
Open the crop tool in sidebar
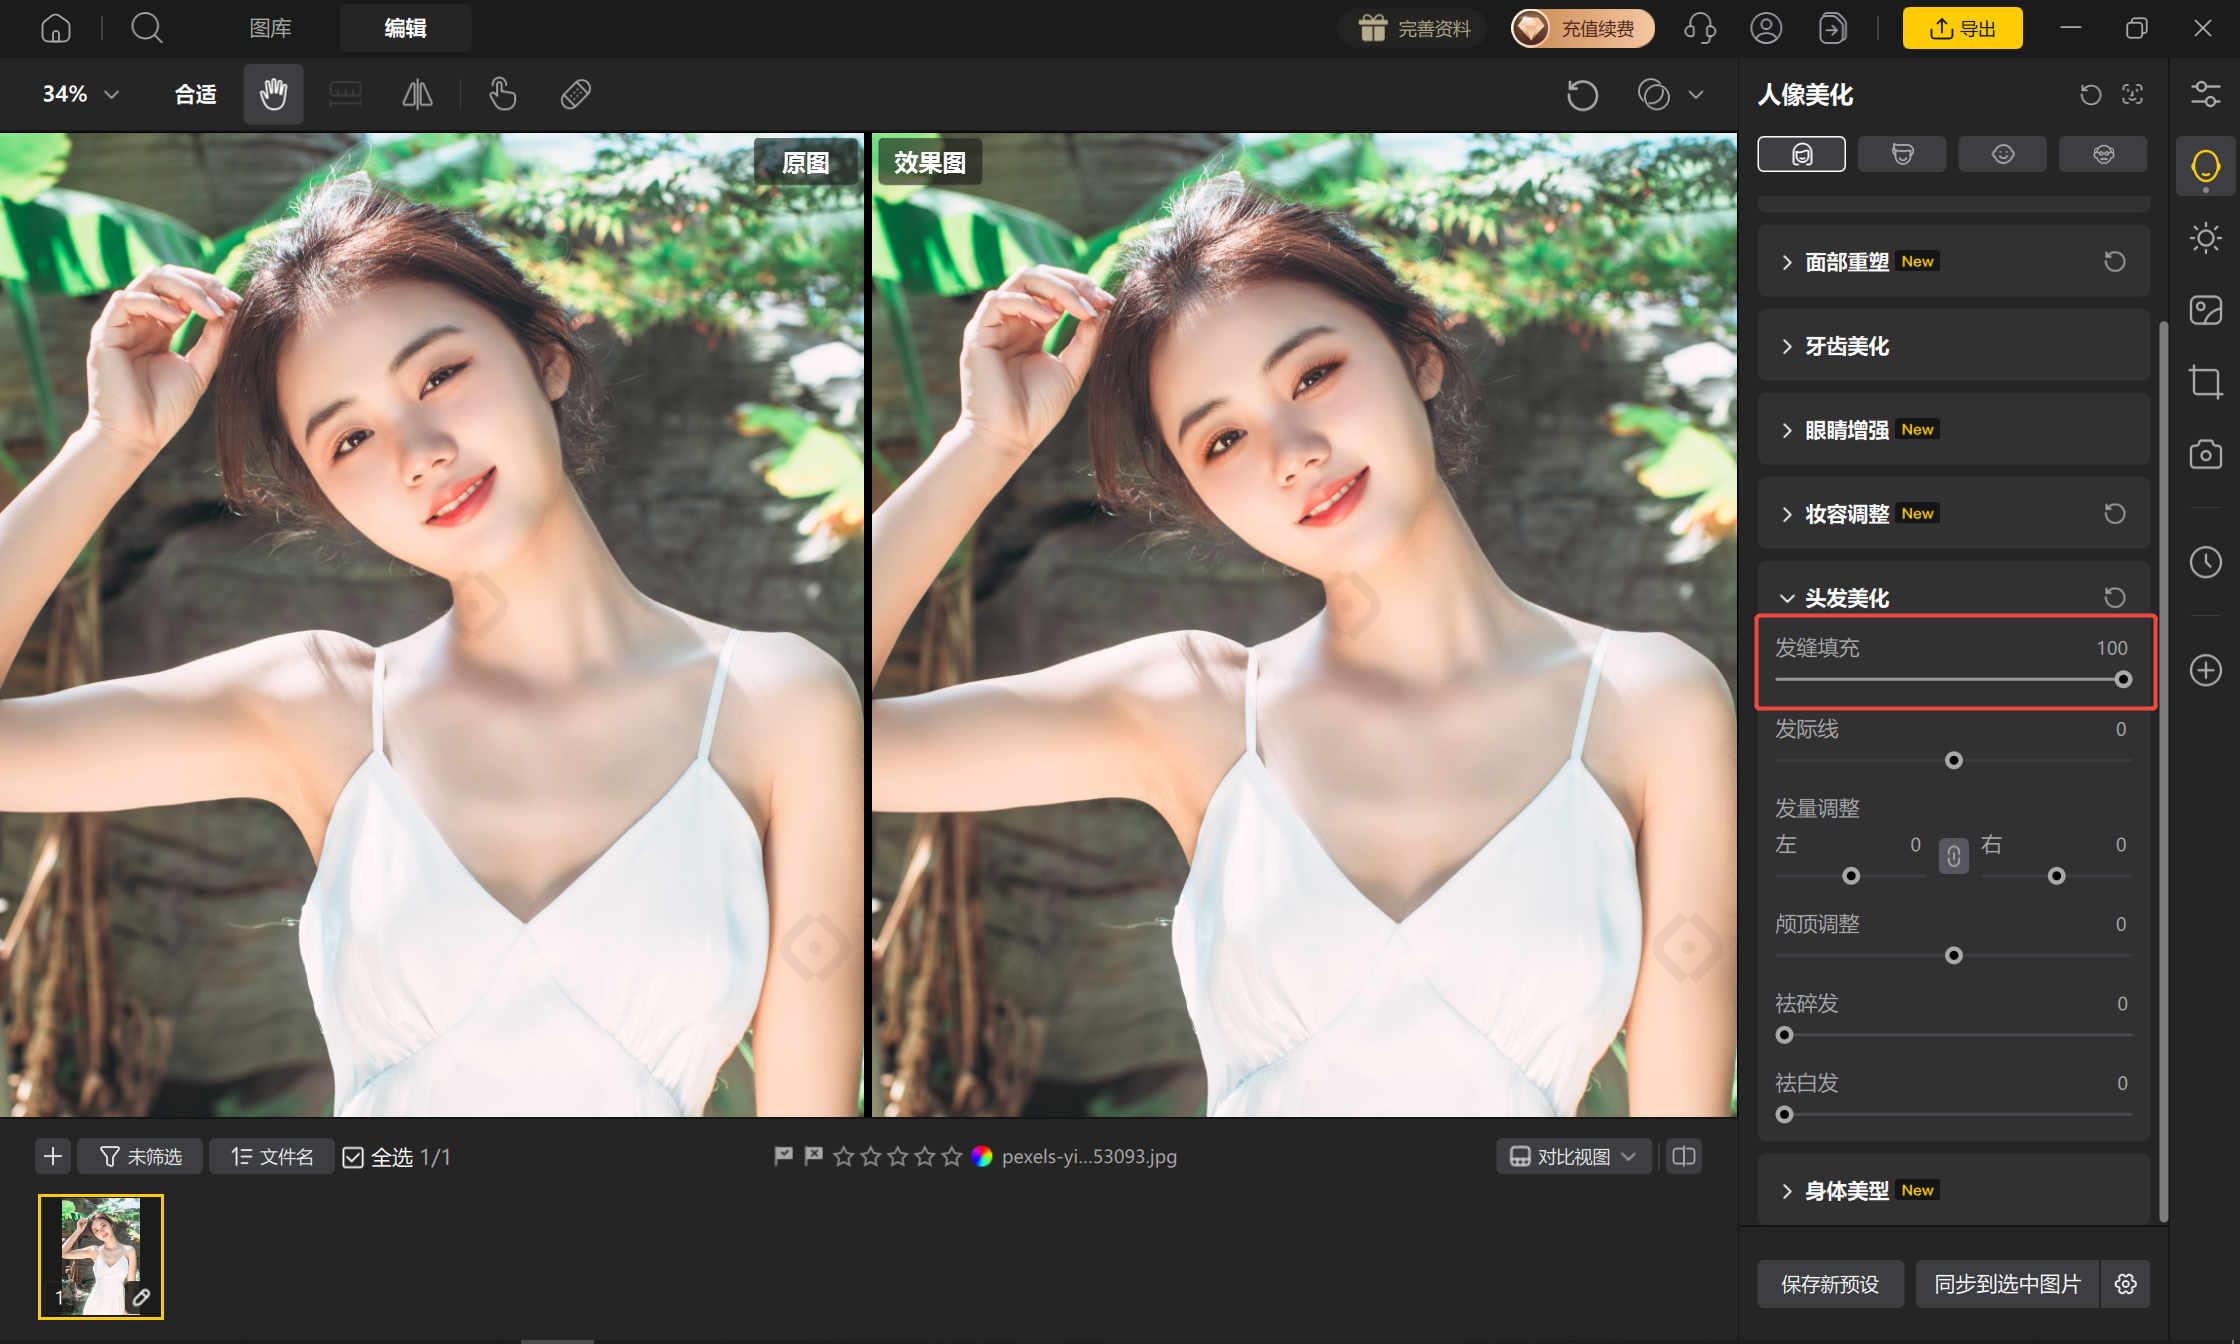(2205, 382)
